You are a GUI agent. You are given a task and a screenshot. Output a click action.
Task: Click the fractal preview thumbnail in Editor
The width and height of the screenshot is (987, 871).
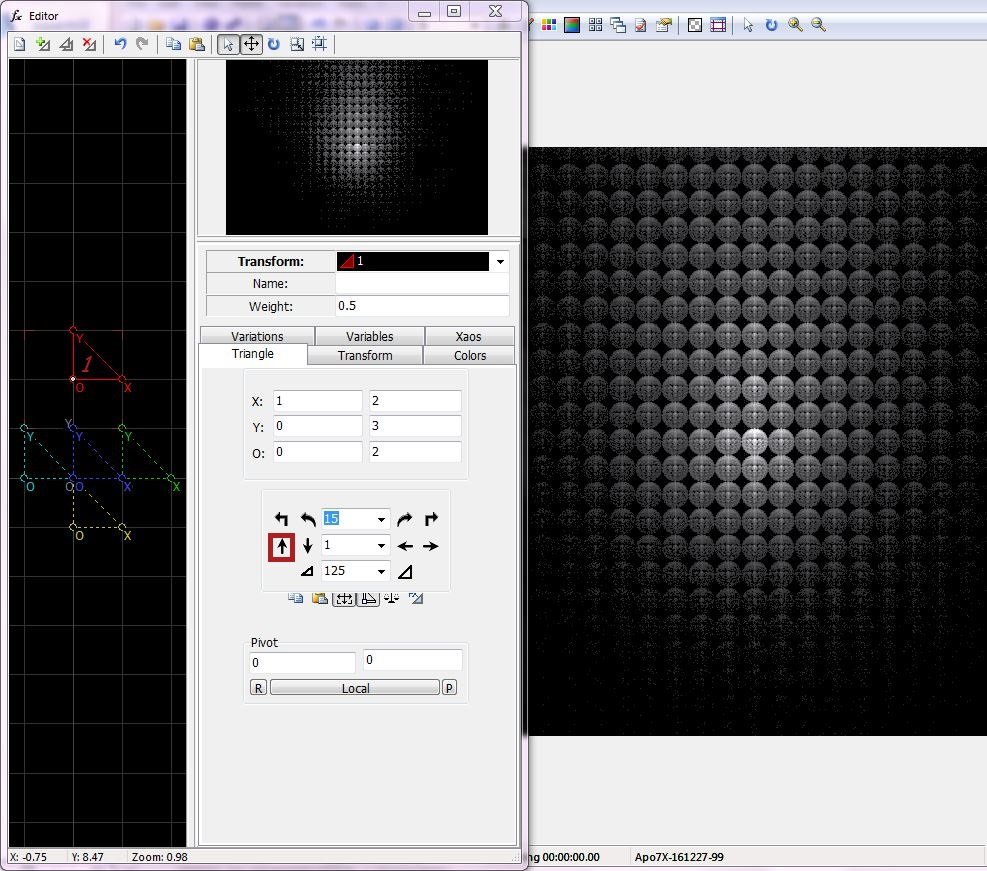click(x=357, y=147)
